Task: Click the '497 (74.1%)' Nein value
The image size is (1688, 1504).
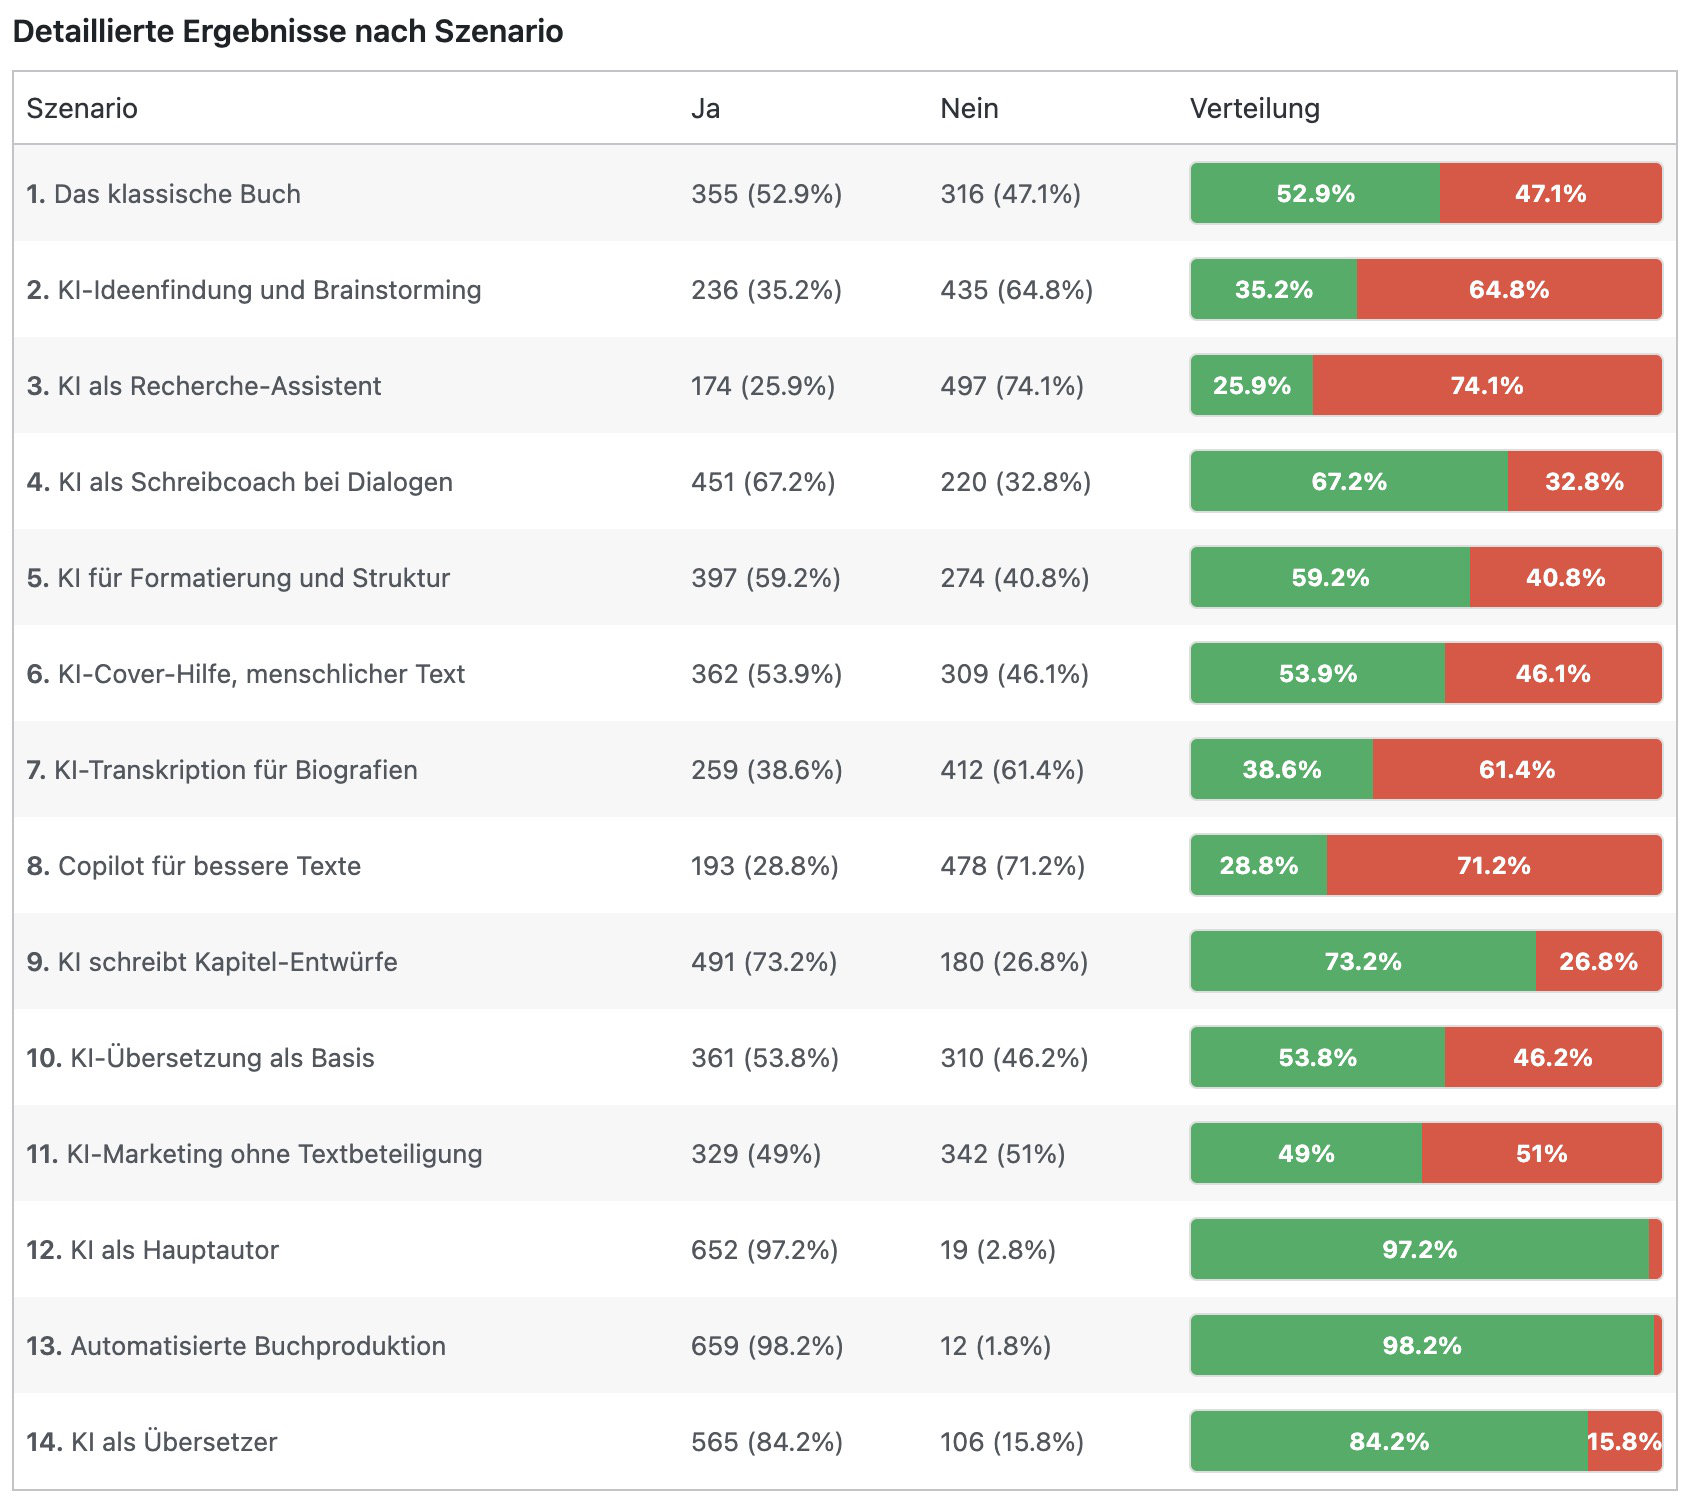Action: click(x=1012, y=386)
